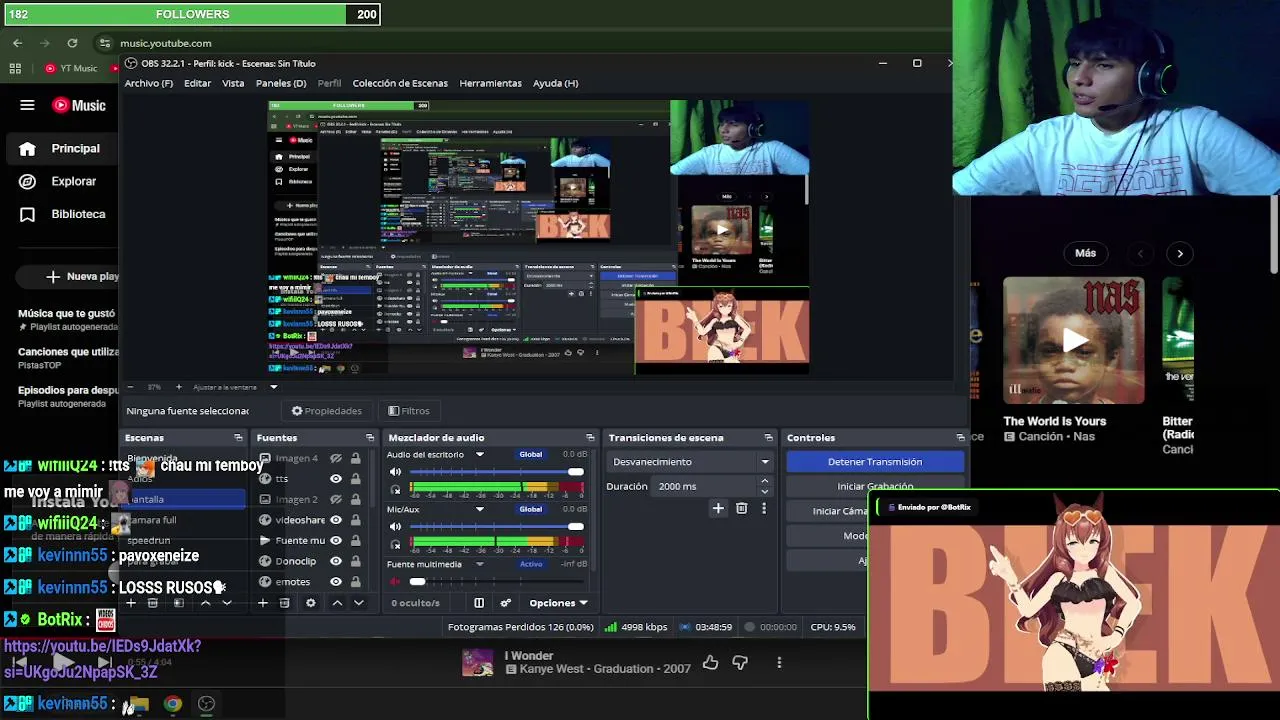This screenshot has width=1280, height=720.
Task: Adjust the Audio del escritorio volume slider
Action: tap(497, 472)
